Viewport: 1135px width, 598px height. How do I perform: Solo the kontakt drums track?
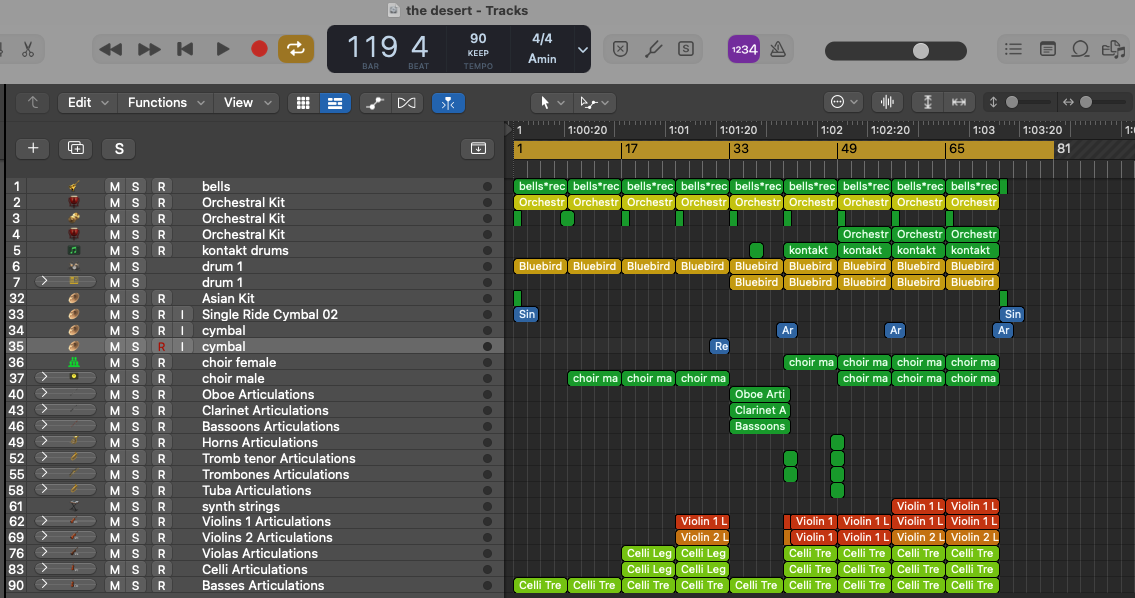click(x=135, y=251)
